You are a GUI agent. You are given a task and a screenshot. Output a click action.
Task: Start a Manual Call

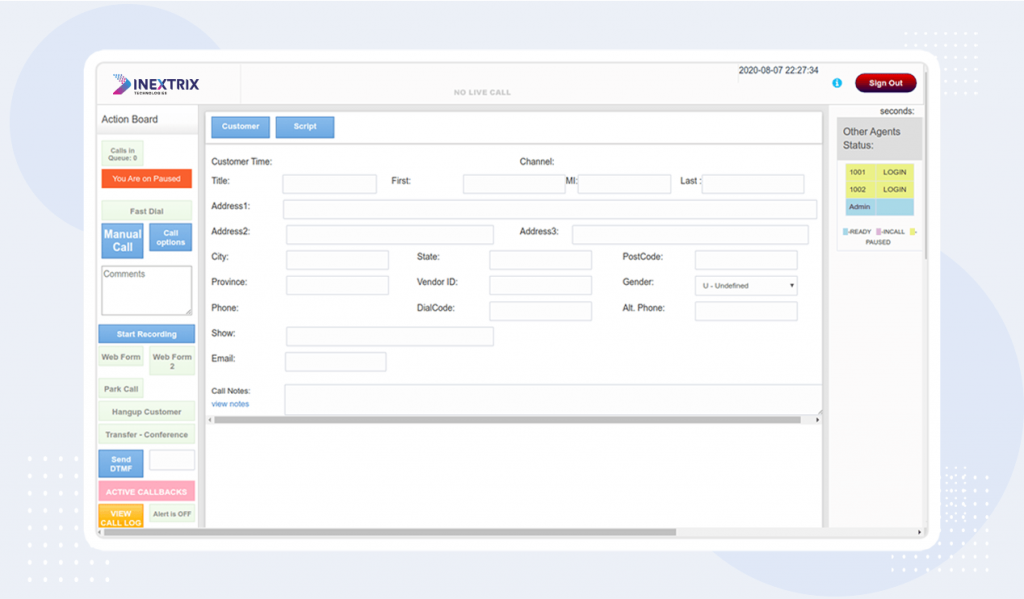coord(121,240)
